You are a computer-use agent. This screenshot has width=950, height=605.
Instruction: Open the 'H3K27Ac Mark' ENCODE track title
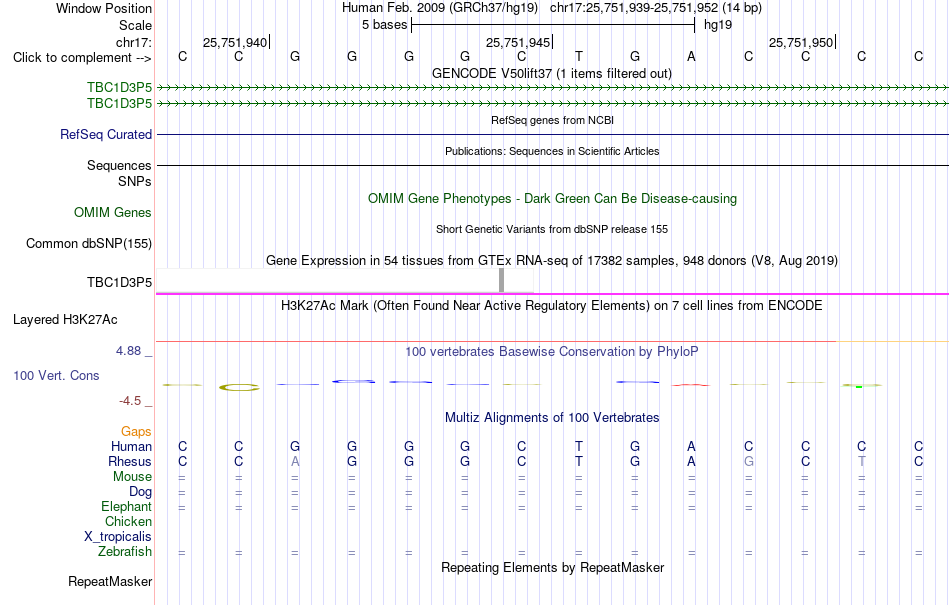point(552,305)
